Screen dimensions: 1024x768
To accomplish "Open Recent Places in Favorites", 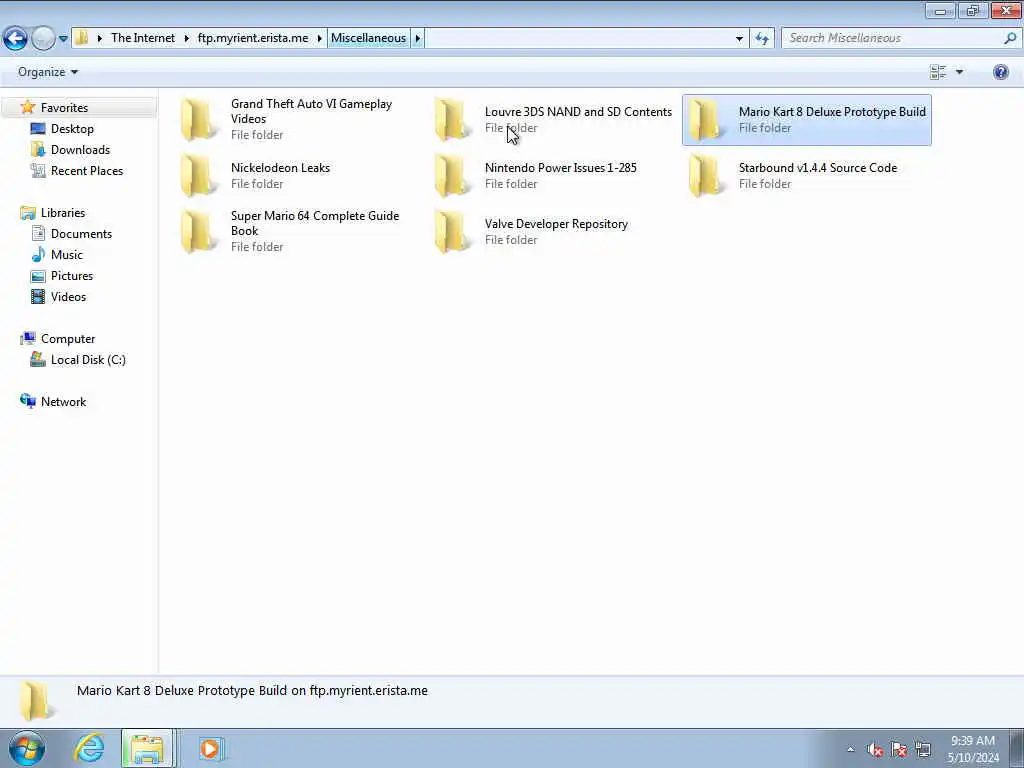I will [x=87, y=170].
